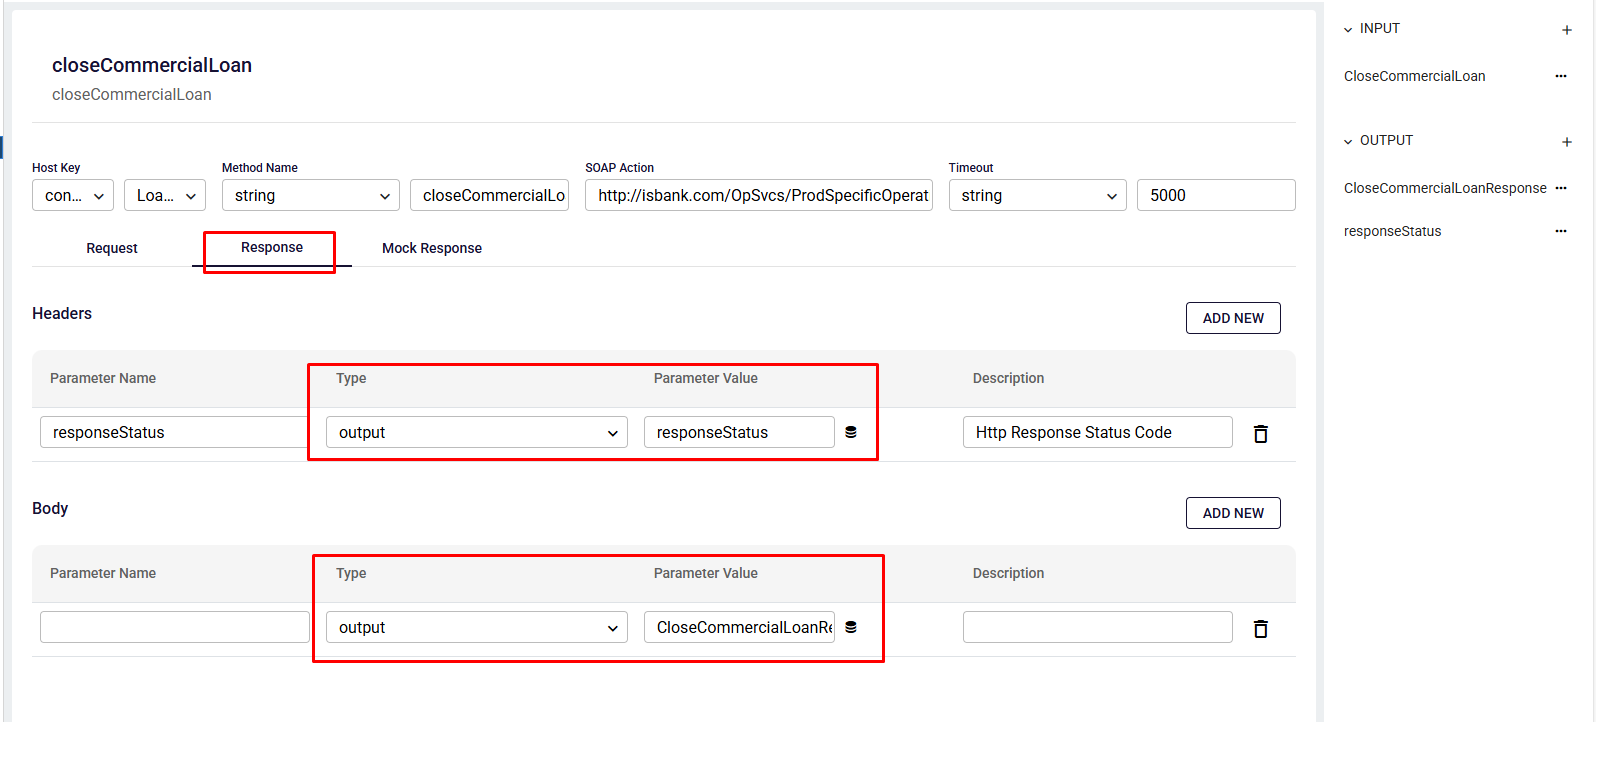1600x762 pixels.
Task: Open the Timeout type dropdown
Action: pyautogui.click(x=1037, y=196)
